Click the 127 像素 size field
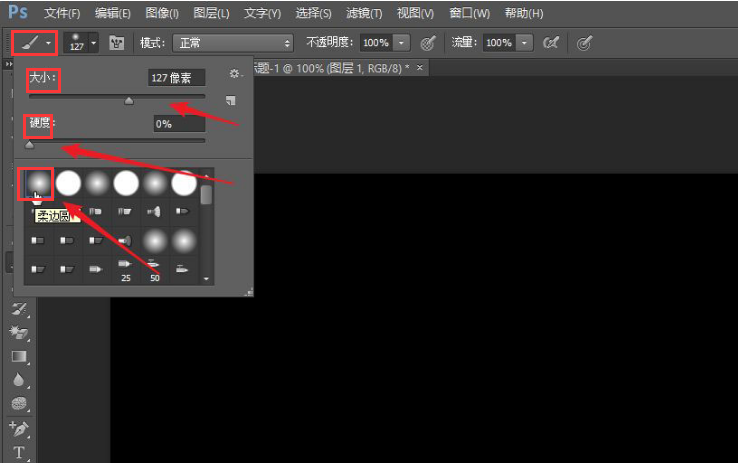Image resolution: width=738 pixels, height=463 pixels. (176, 78)
